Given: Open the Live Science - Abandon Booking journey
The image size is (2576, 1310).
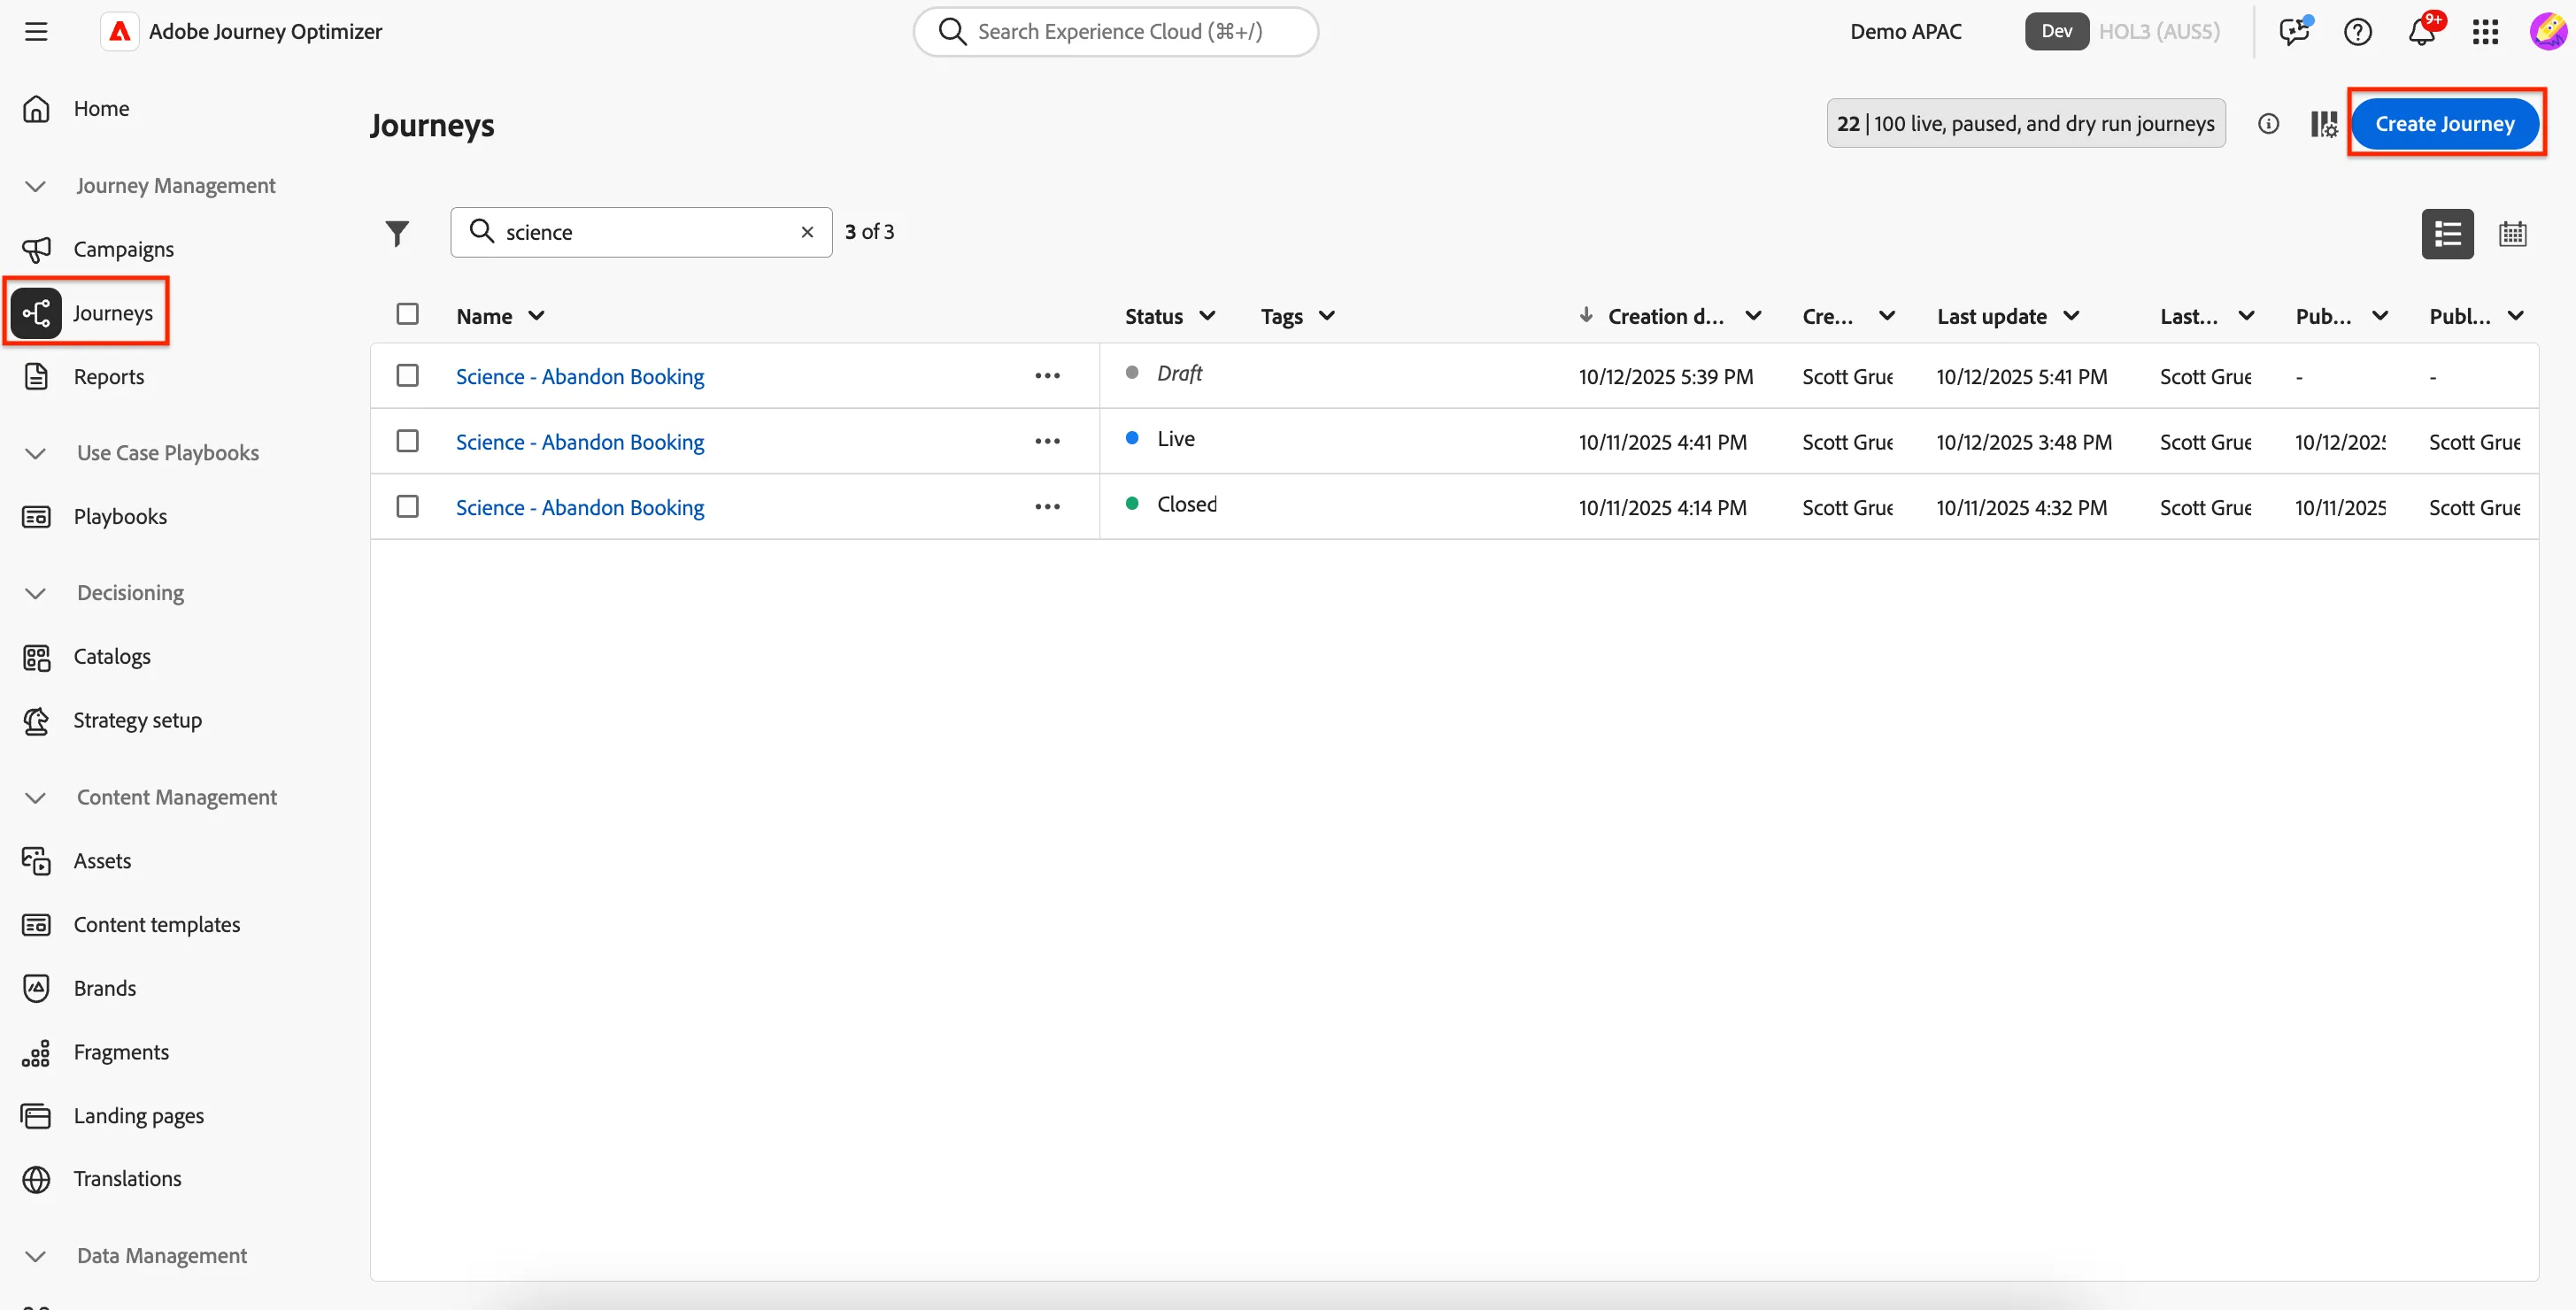Looking at the screenshot, I should pos(580,442).
